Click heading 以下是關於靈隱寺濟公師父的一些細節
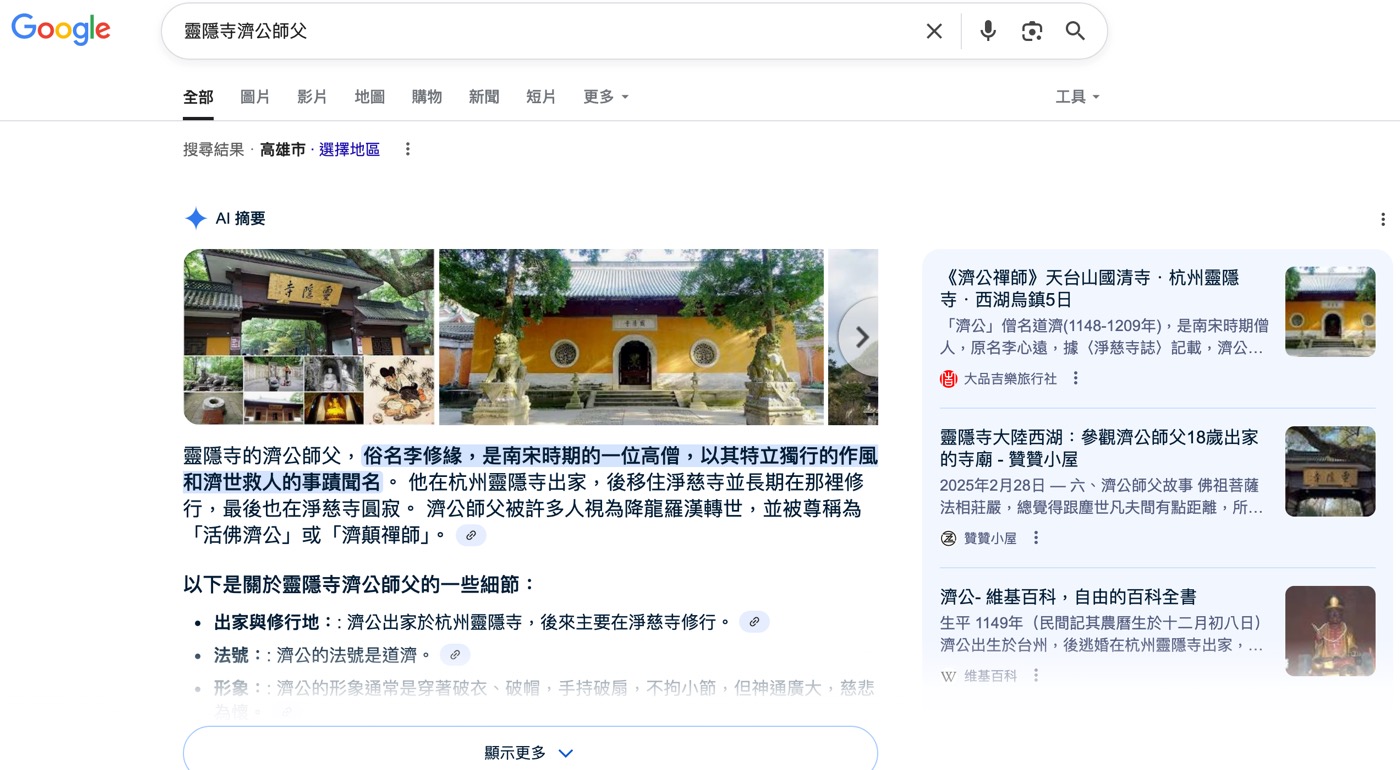 click(x=360, y=584)
